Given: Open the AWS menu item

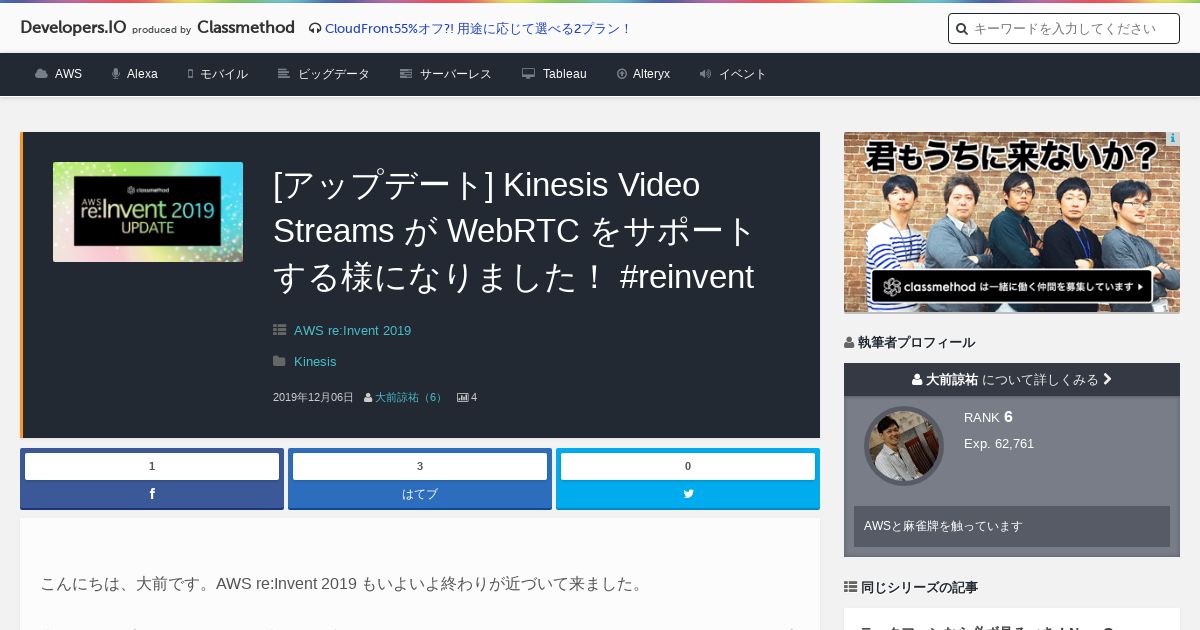Looking at the screenshot, I should 68,74.
